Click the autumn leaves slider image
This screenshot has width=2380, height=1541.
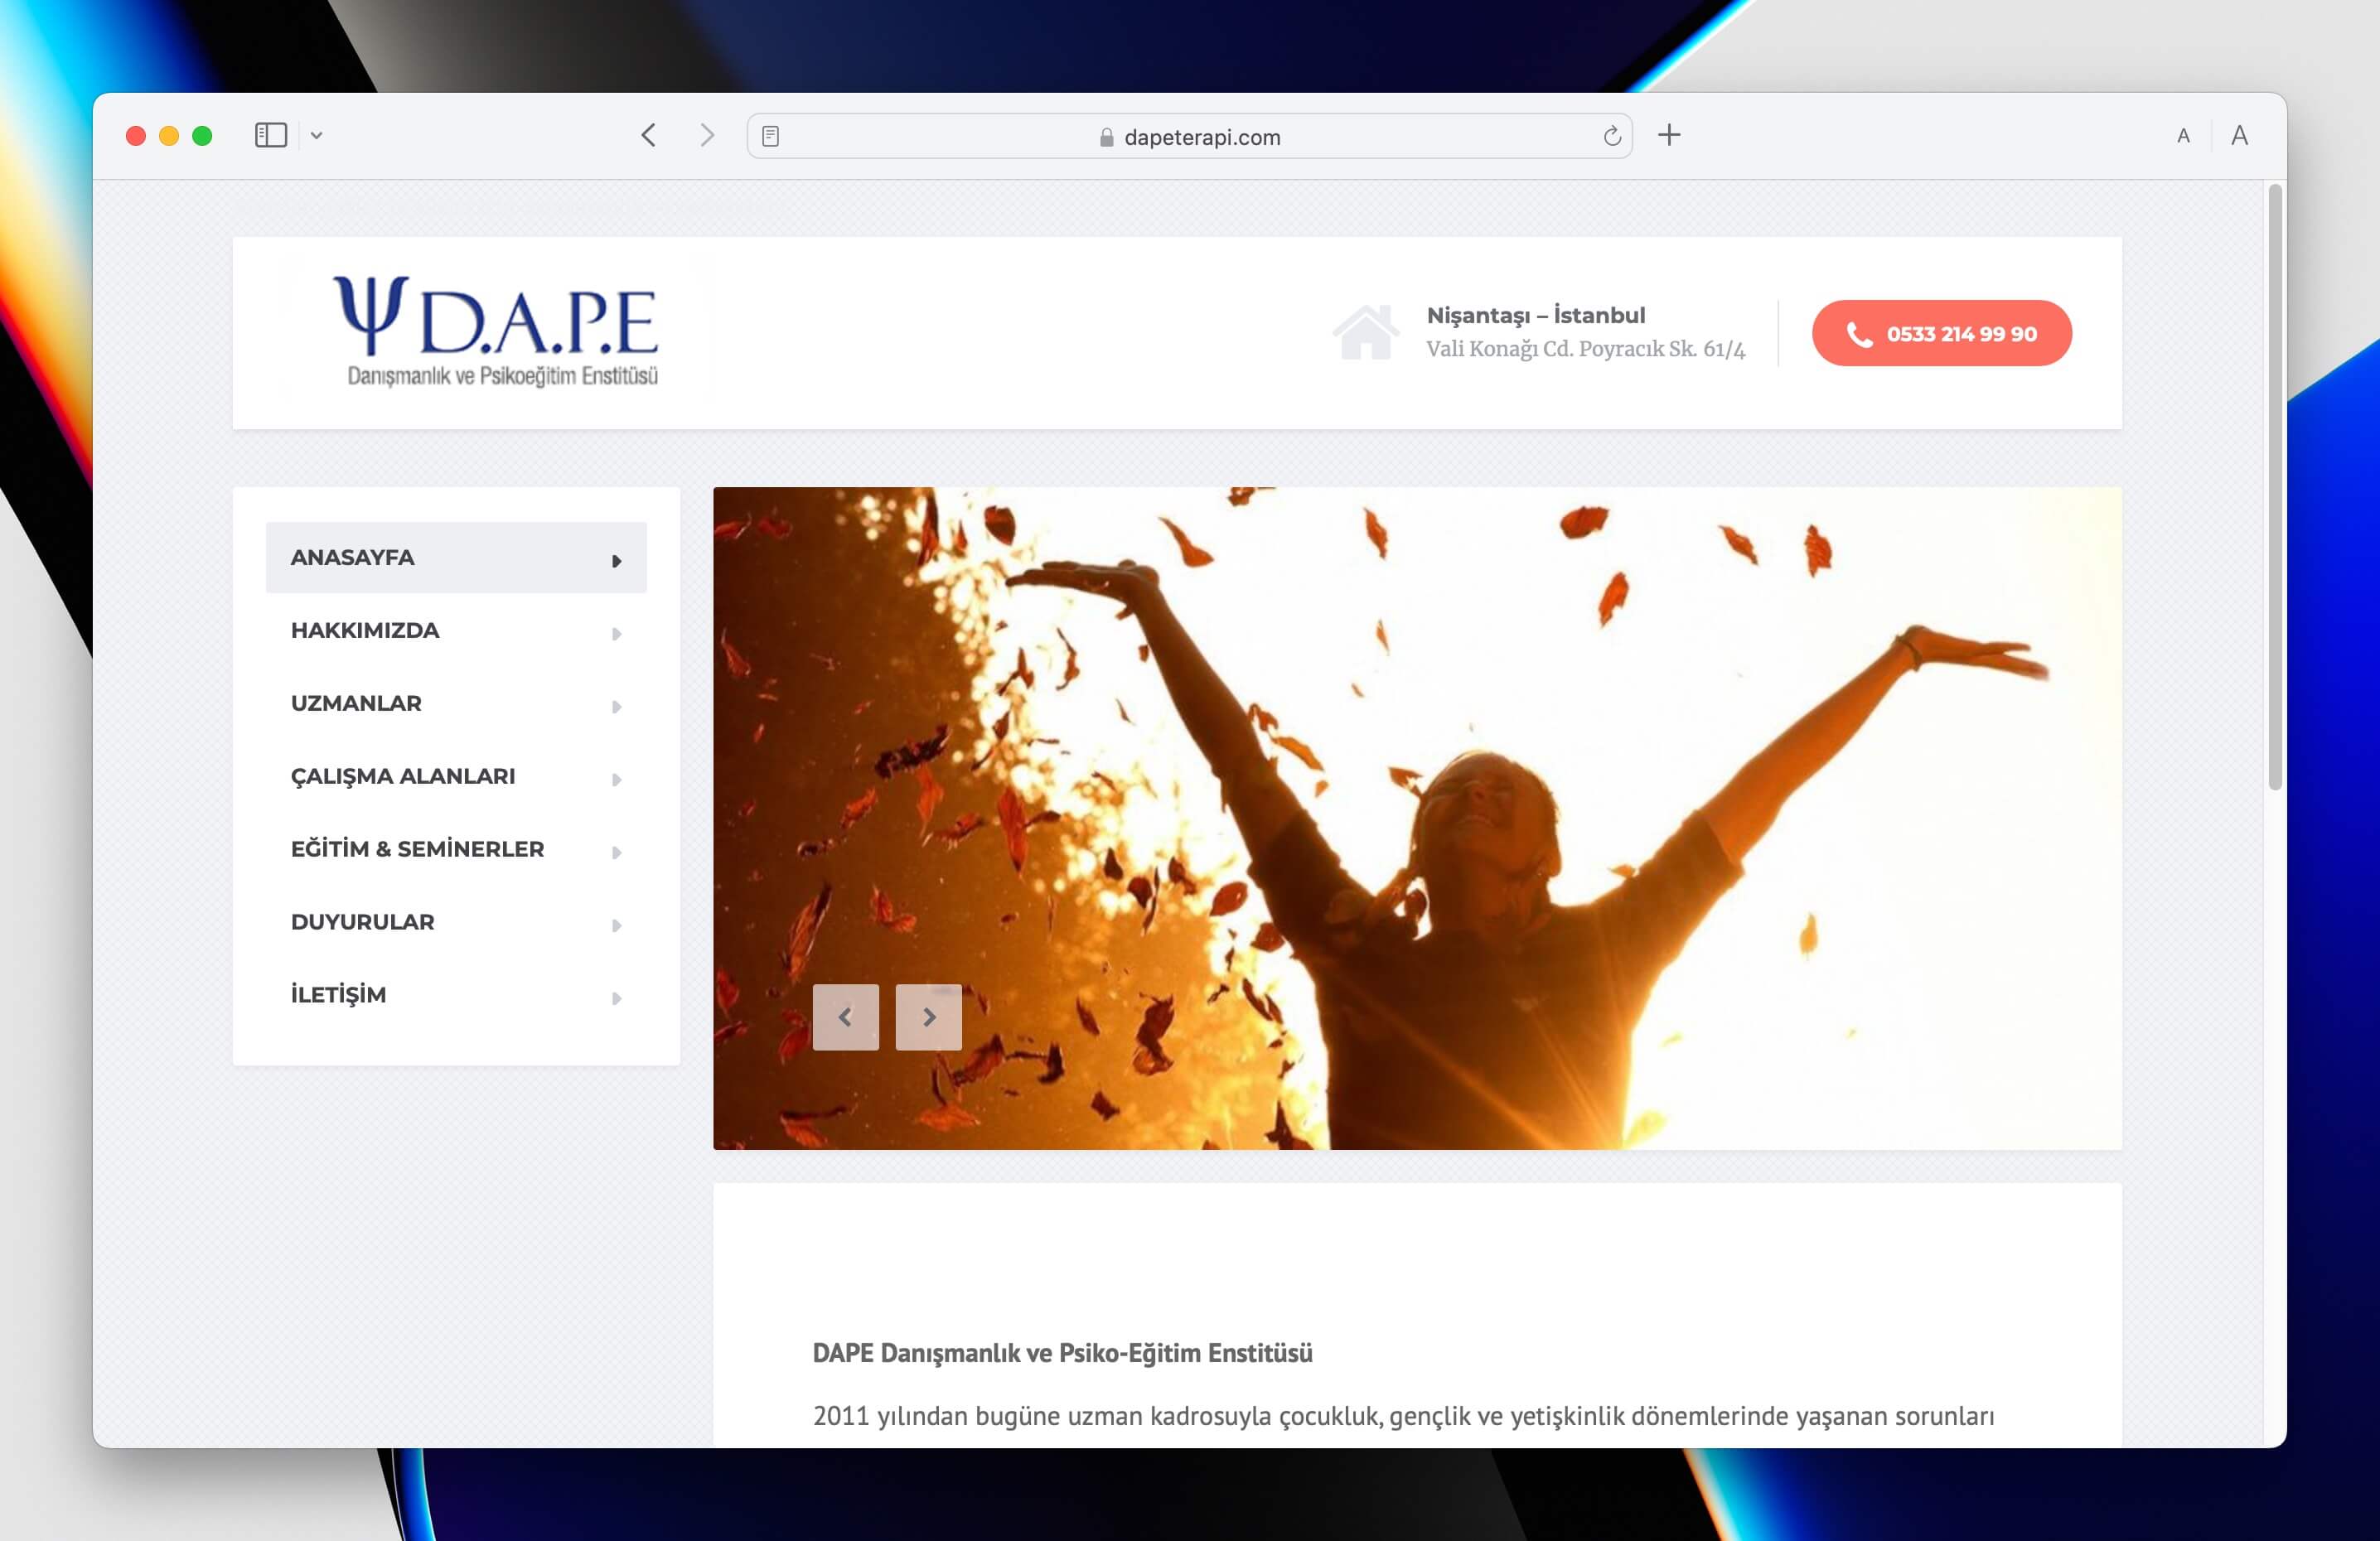pos(1417,818)
